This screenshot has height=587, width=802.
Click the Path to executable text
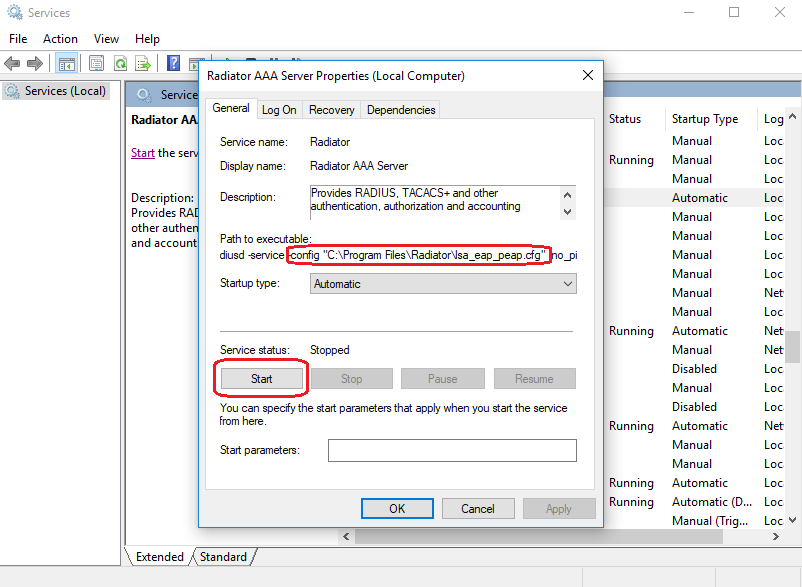coord(398,255)
